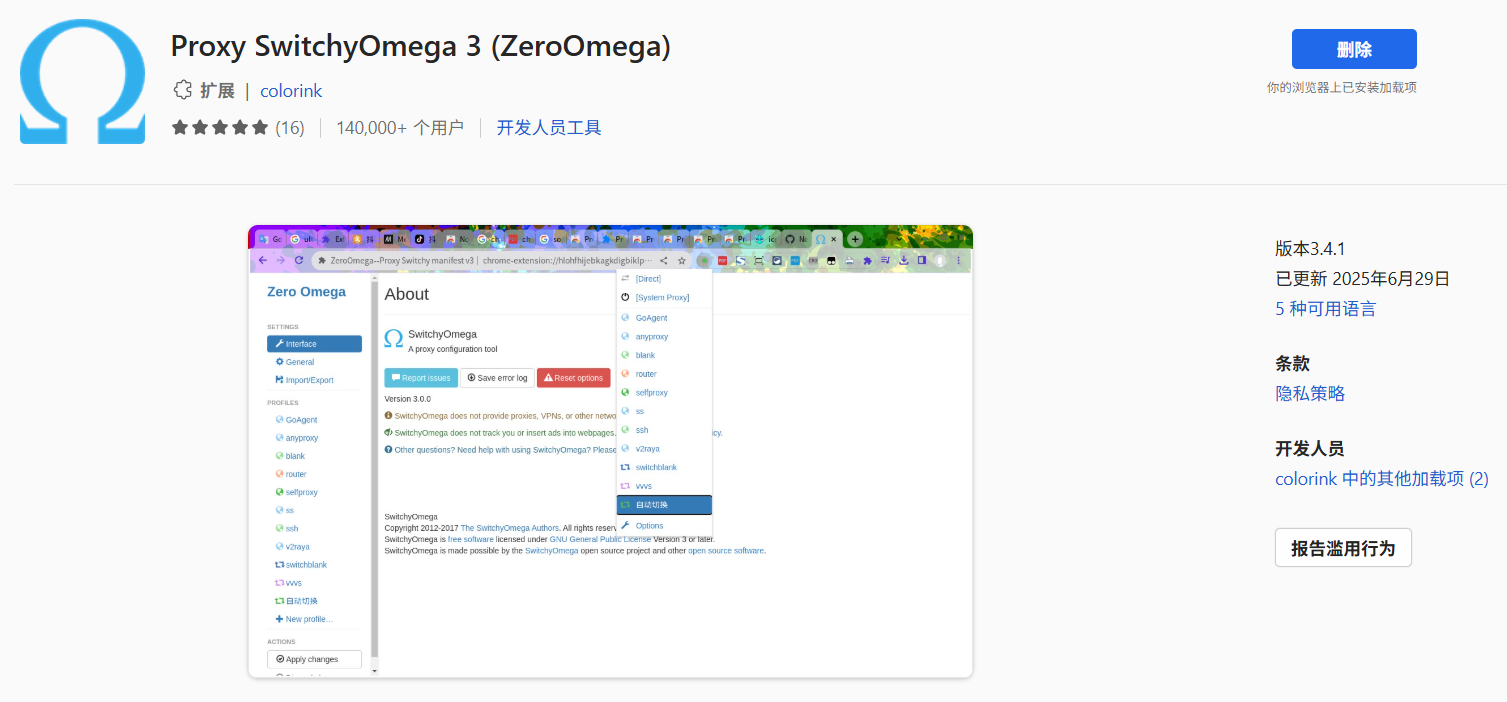
Task: Click the gear General item in preview sidebar
Action: click(299, 362)
